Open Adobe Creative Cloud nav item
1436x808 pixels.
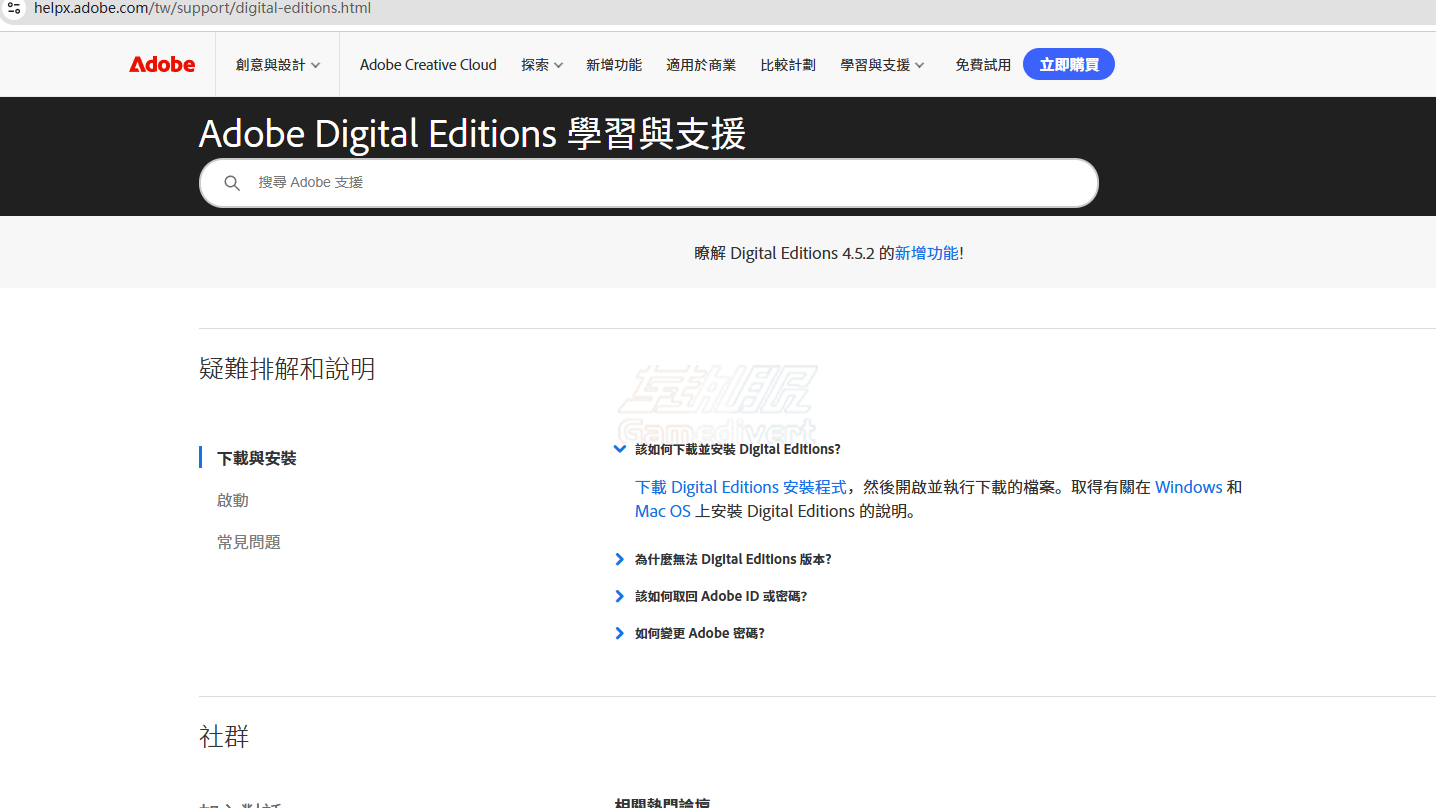pos(428,65)
